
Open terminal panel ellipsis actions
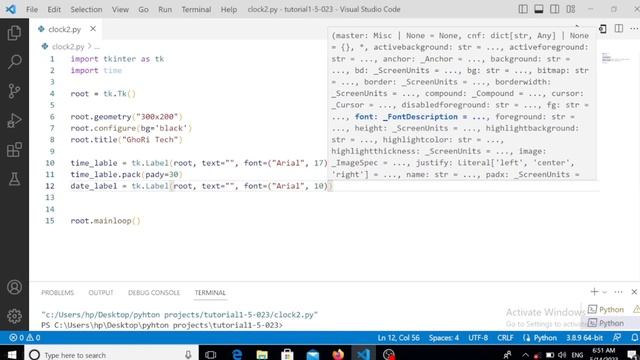(x=618, y=292)
